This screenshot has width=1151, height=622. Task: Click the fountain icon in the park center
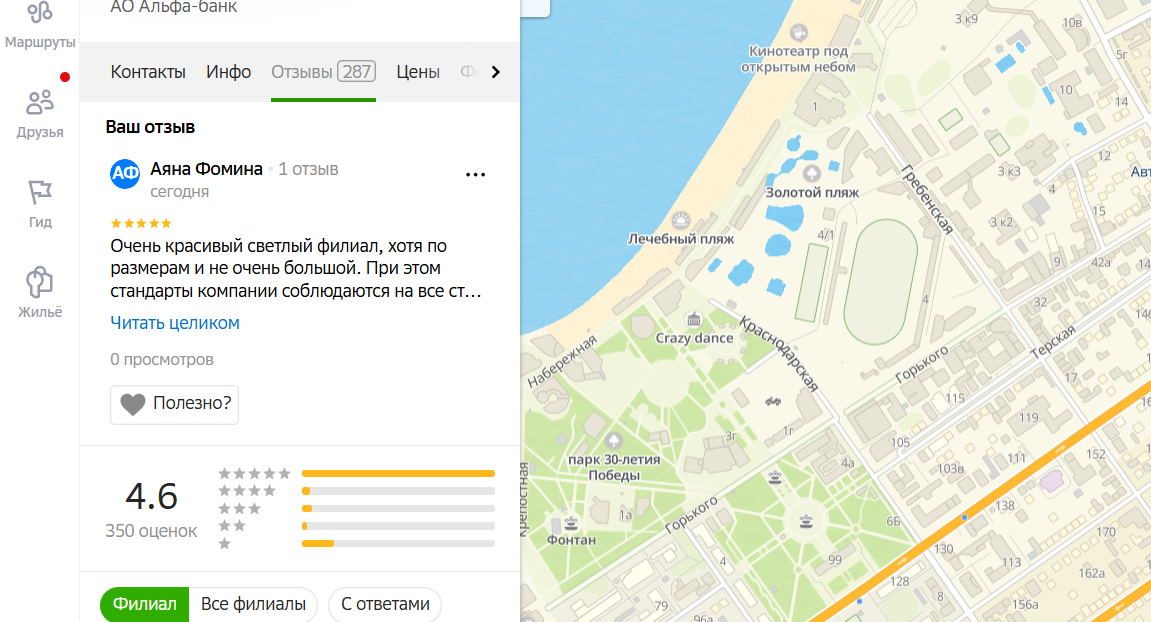806,521
